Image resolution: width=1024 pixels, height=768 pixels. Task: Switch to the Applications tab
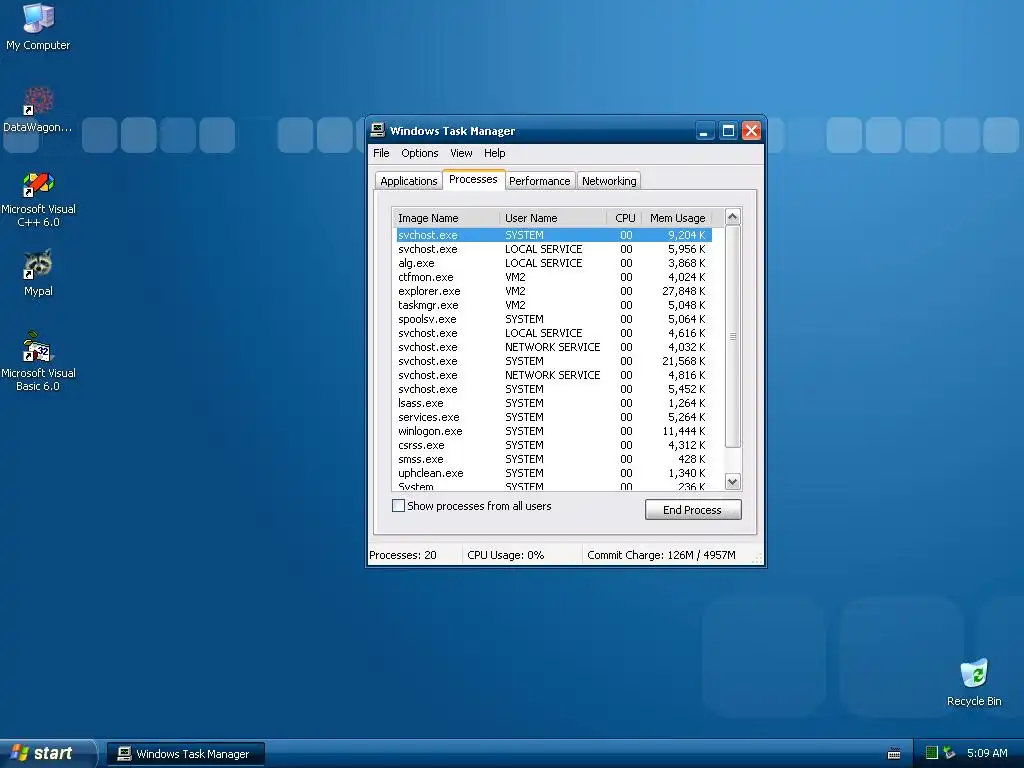coord(409,181)
